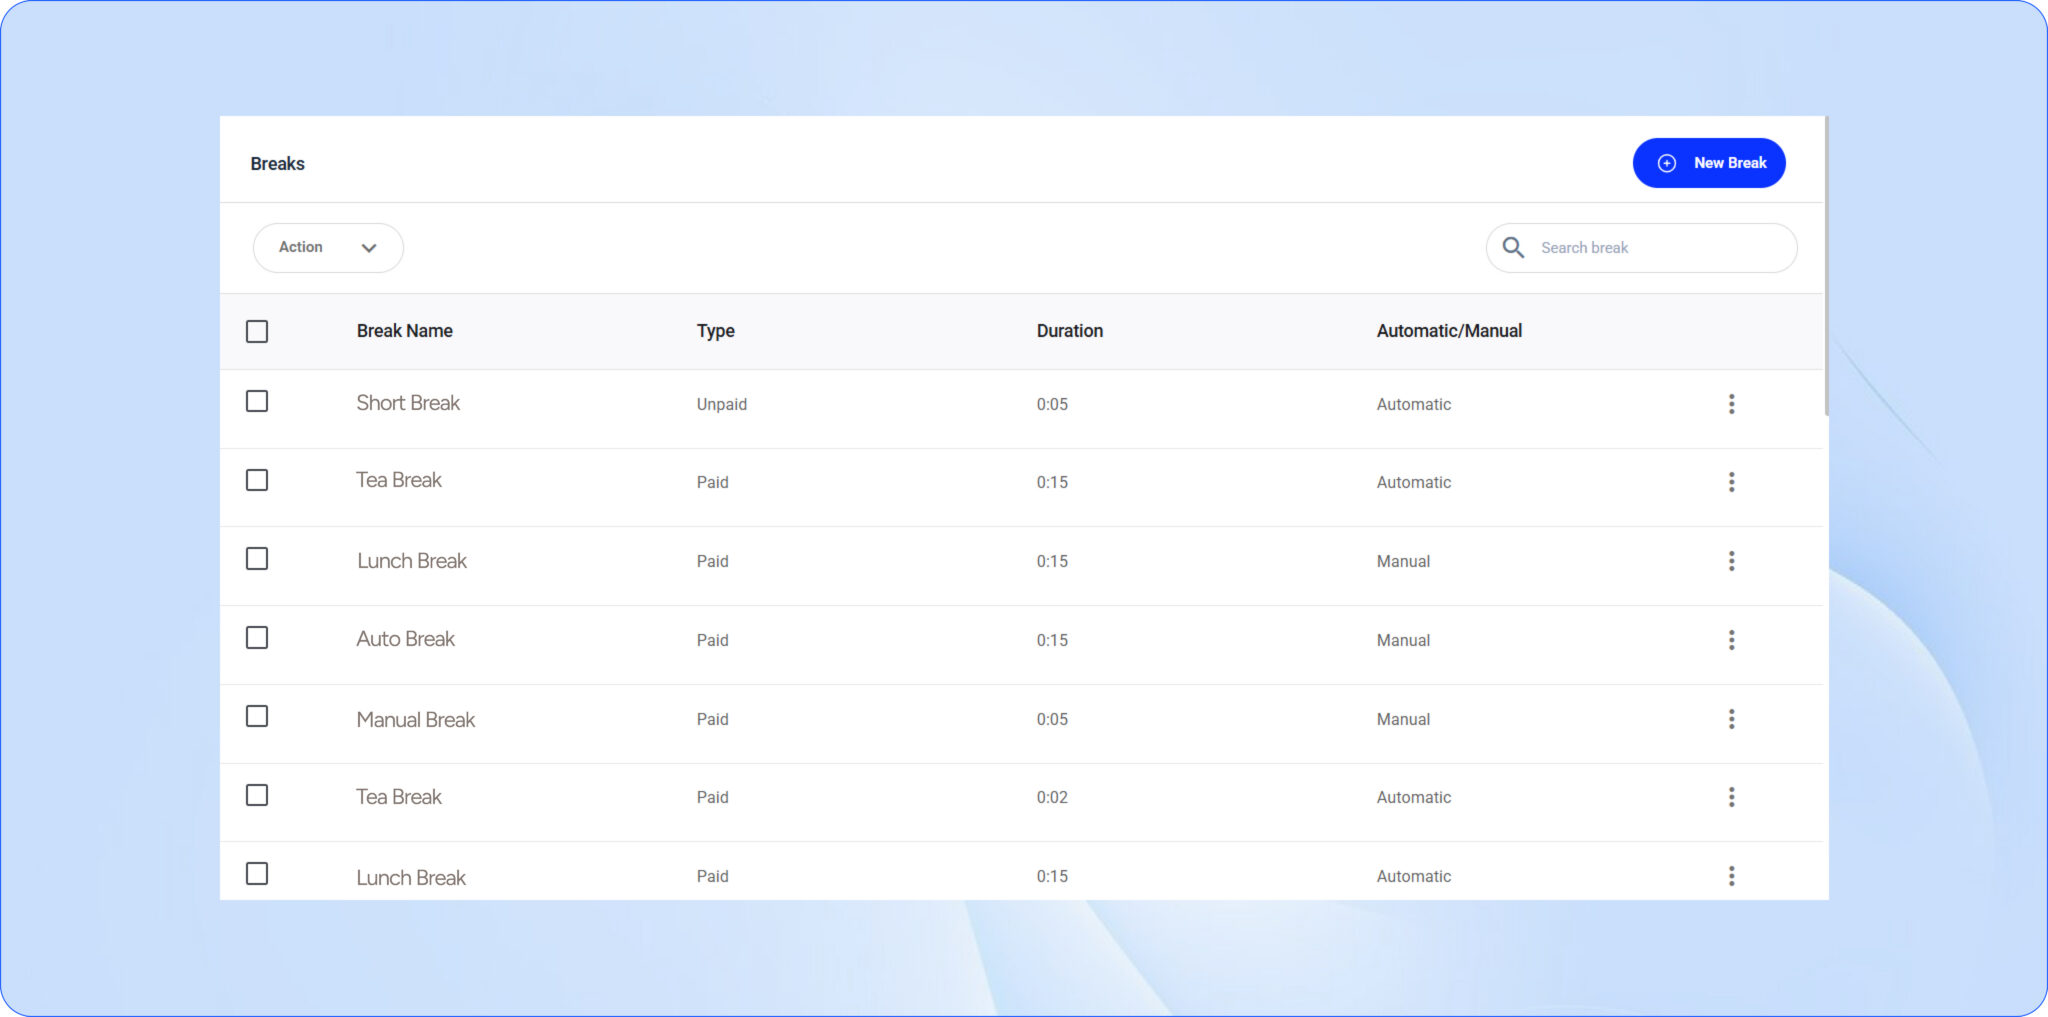
Task: Click the search magnifier icon
Action: (1513, 248)
